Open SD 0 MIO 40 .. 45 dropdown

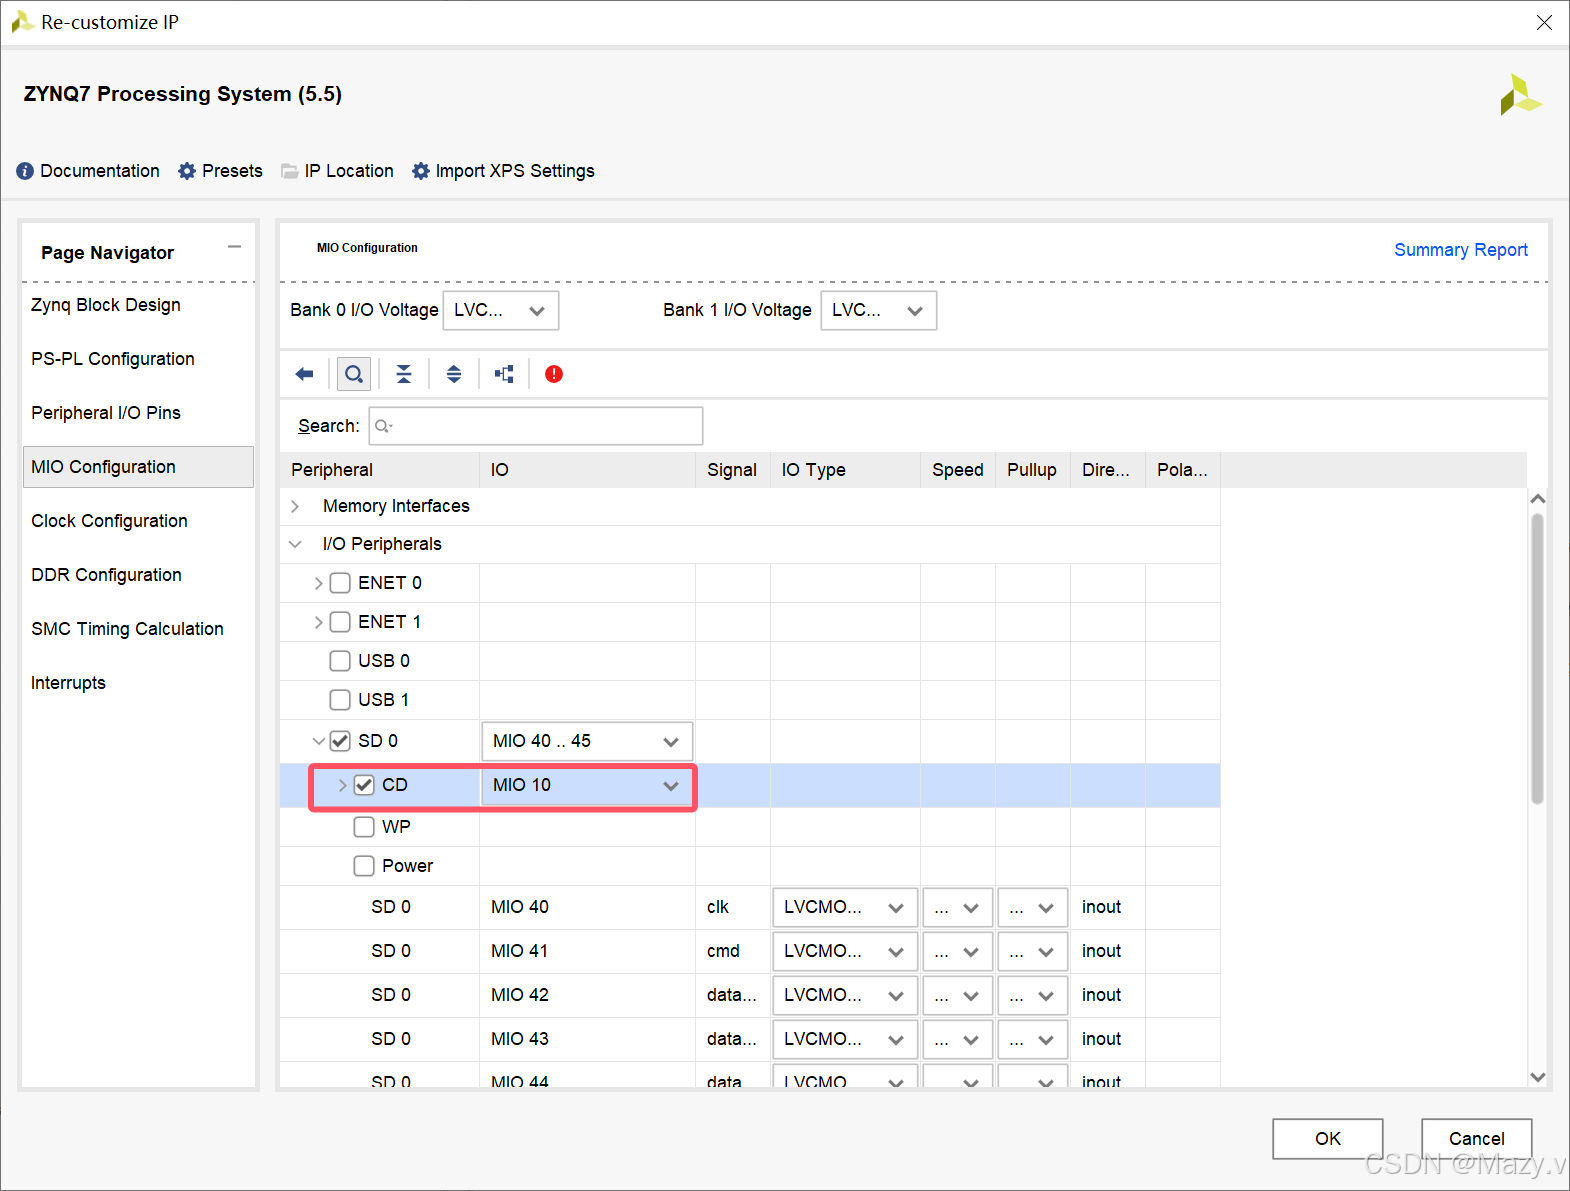587,741
